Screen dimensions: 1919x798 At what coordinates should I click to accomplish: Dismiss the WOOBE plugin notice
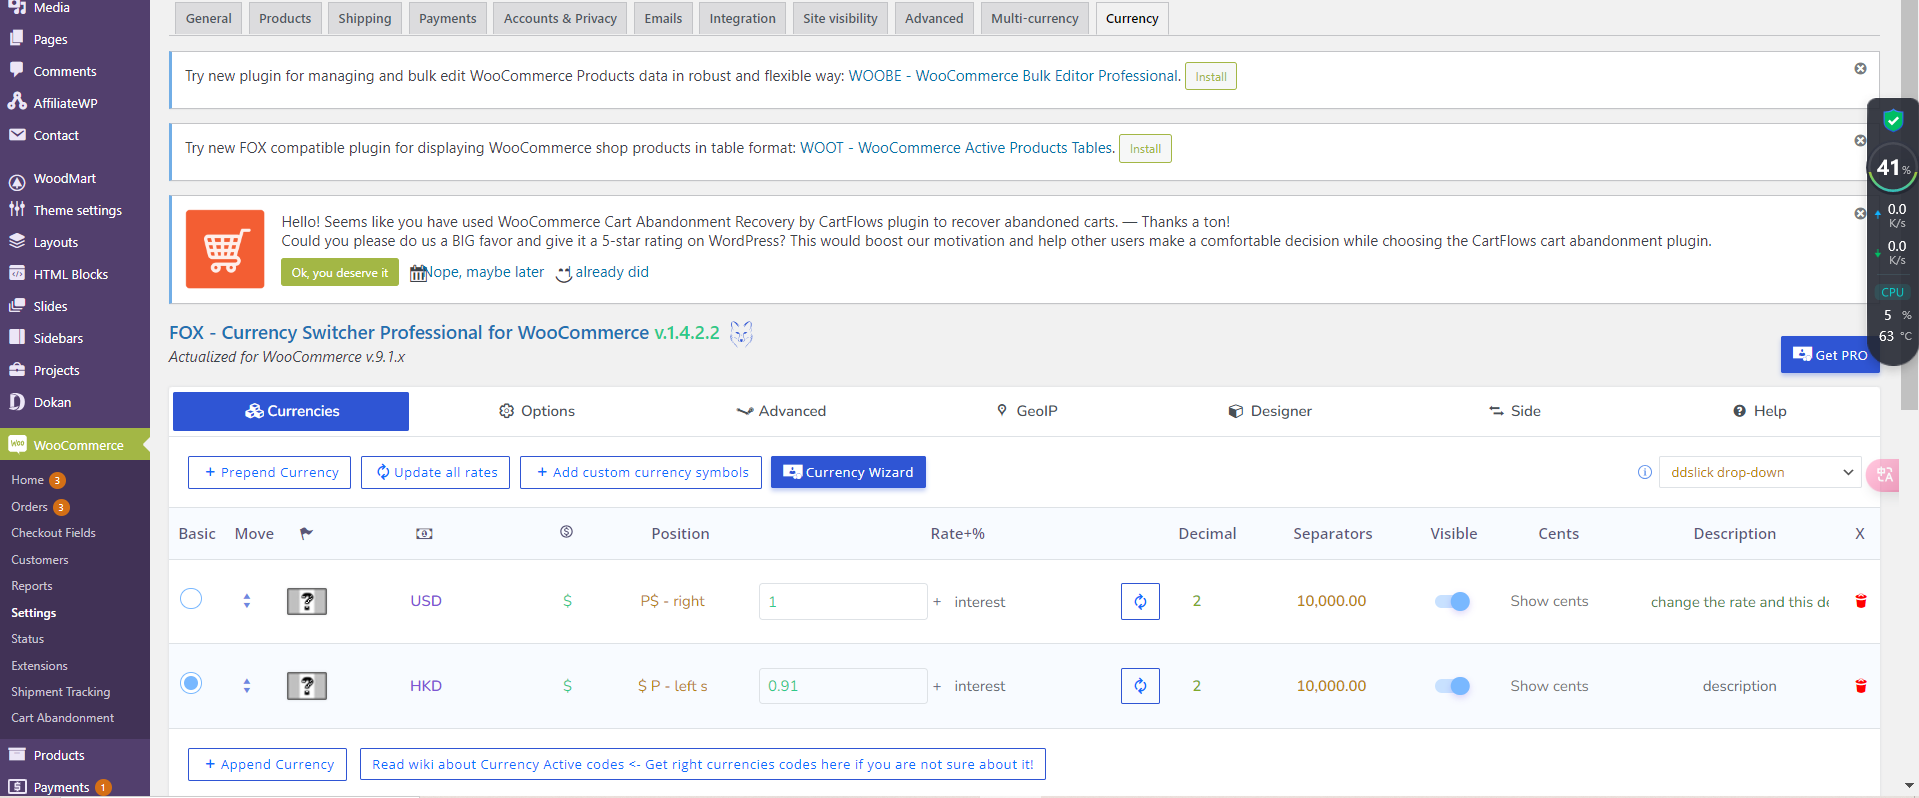[x=1860, y=69]
